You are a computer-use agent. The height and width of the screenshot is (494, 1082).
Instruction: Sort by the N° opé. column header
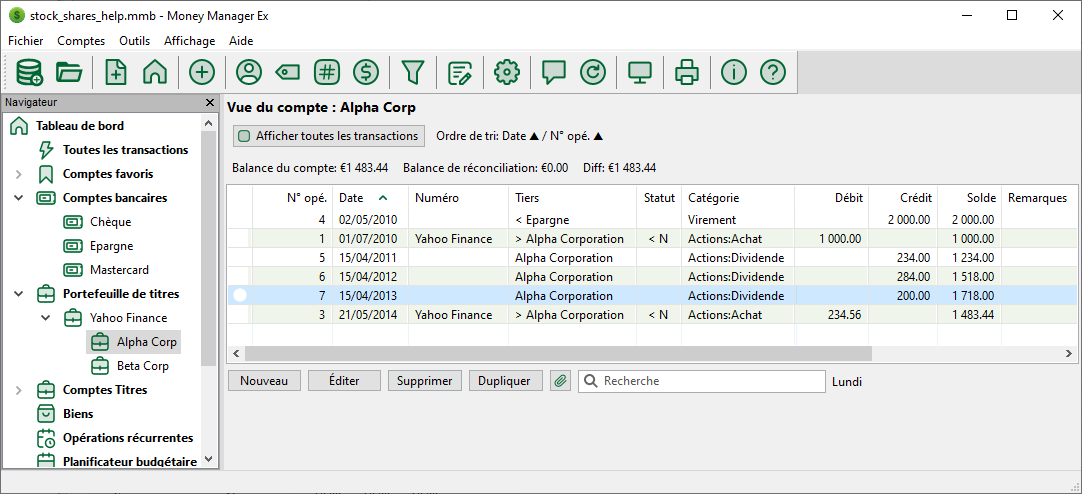(293, 198)
